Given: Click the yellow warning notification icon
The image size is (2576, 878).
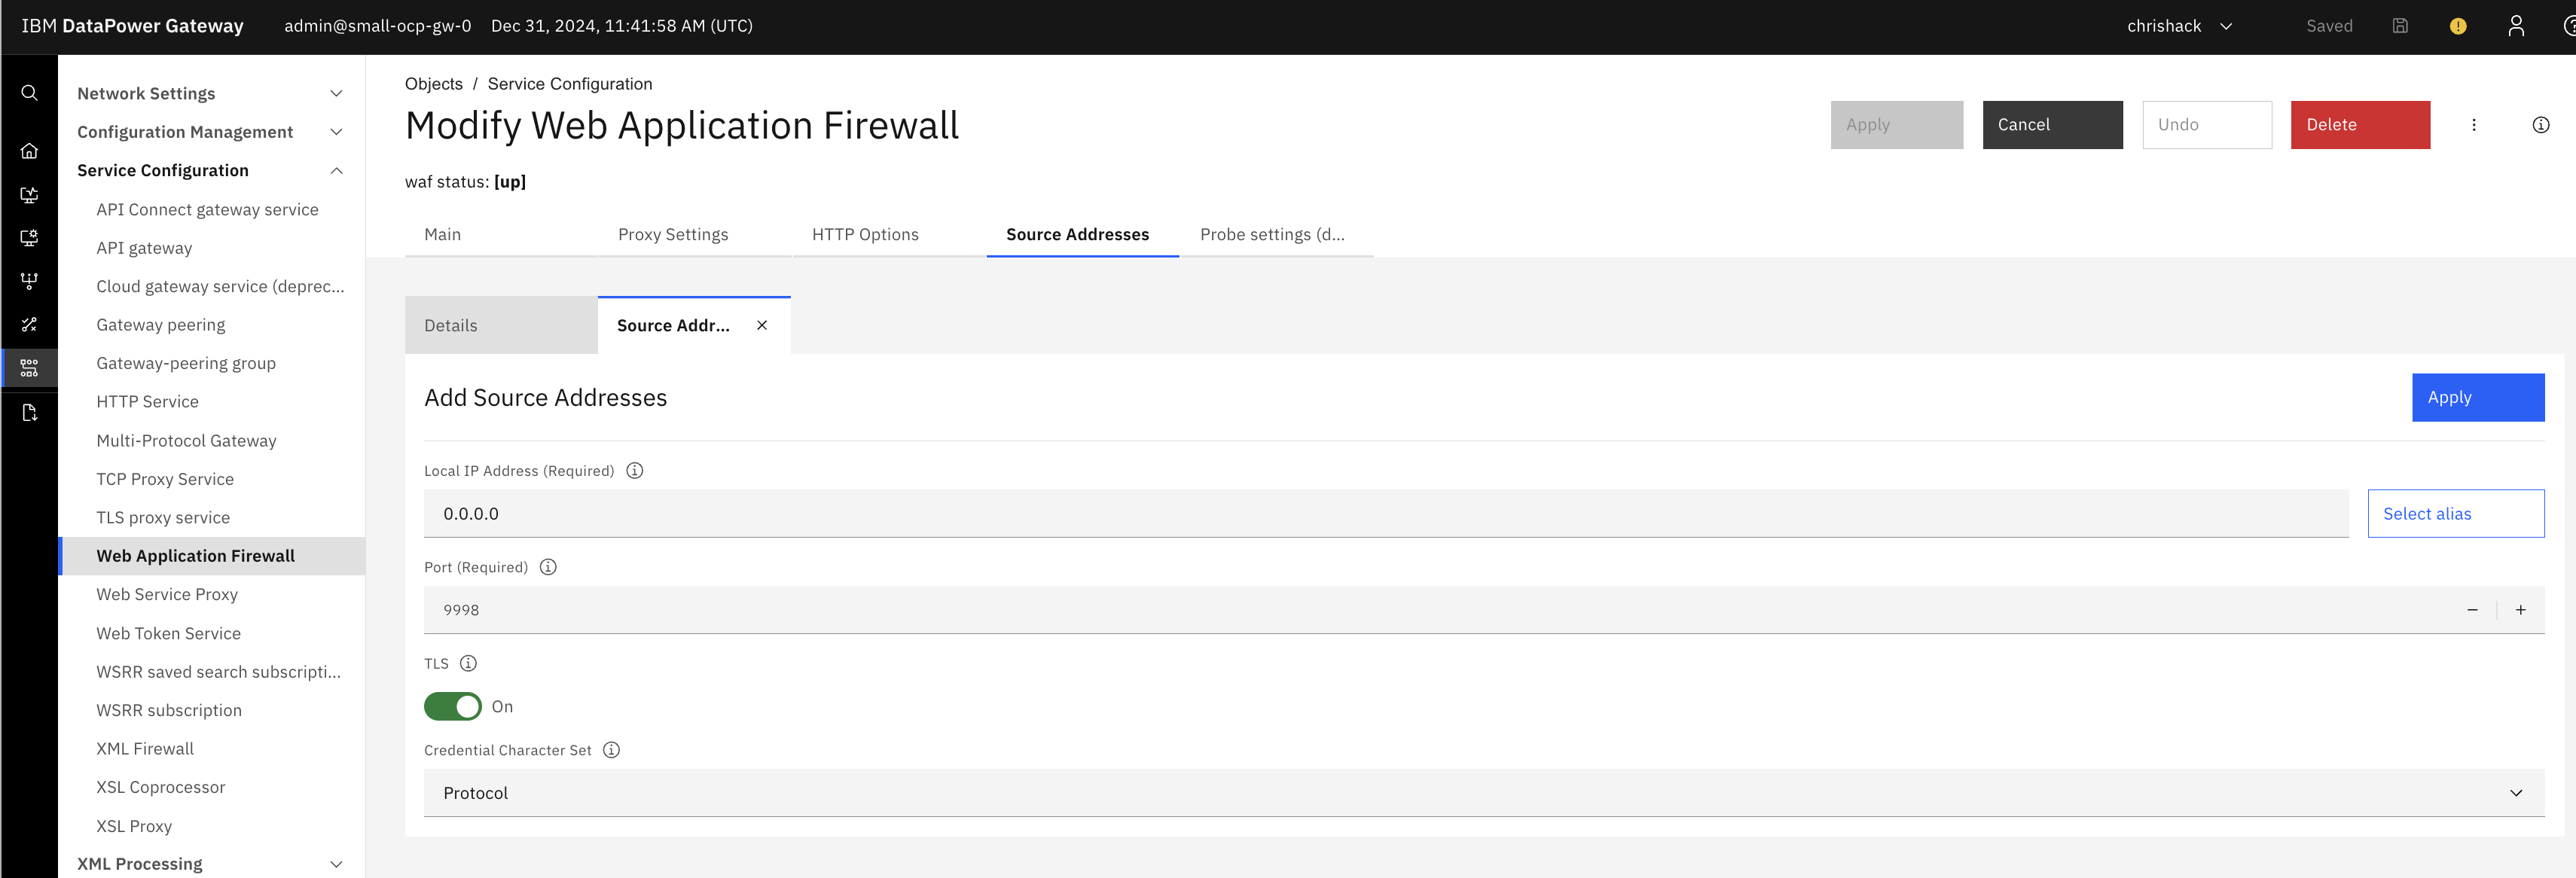Looking at the screenshot, I should click(2457, 26).
